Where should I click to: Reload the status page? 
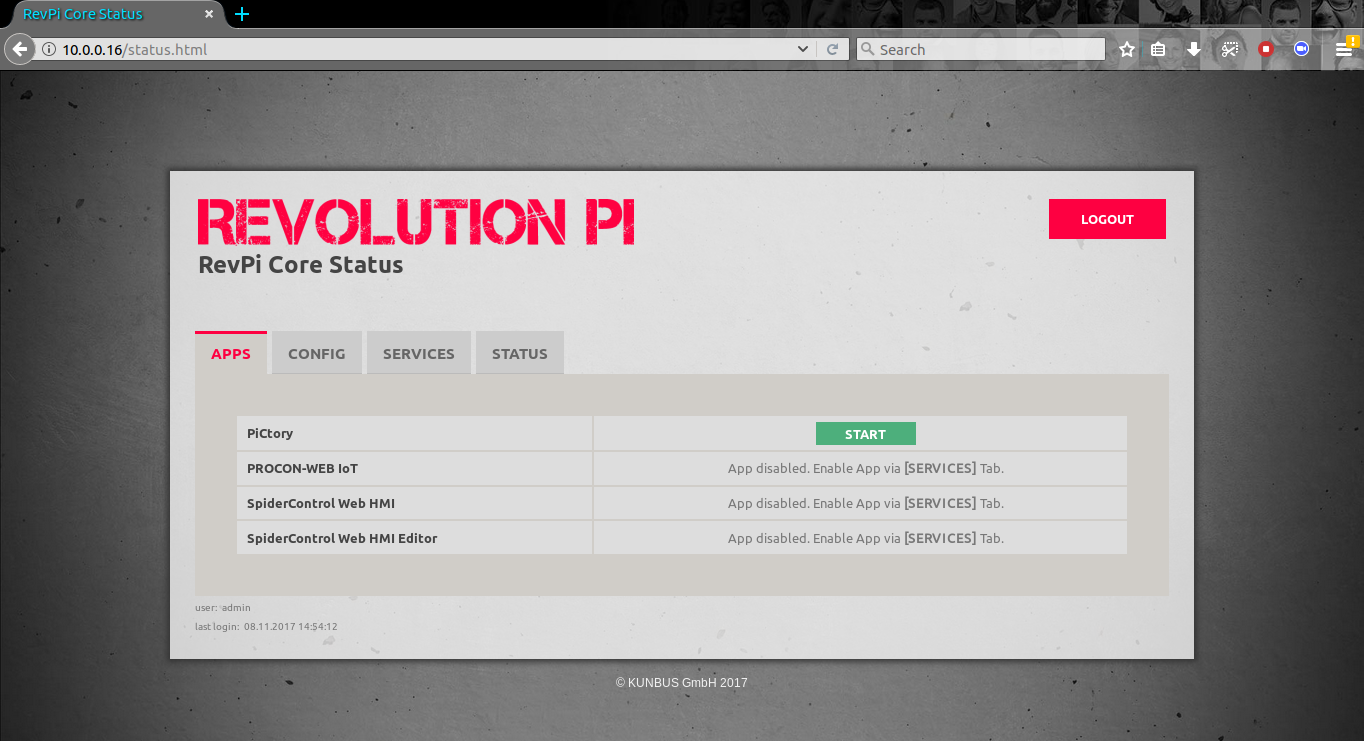click(833, 48)
